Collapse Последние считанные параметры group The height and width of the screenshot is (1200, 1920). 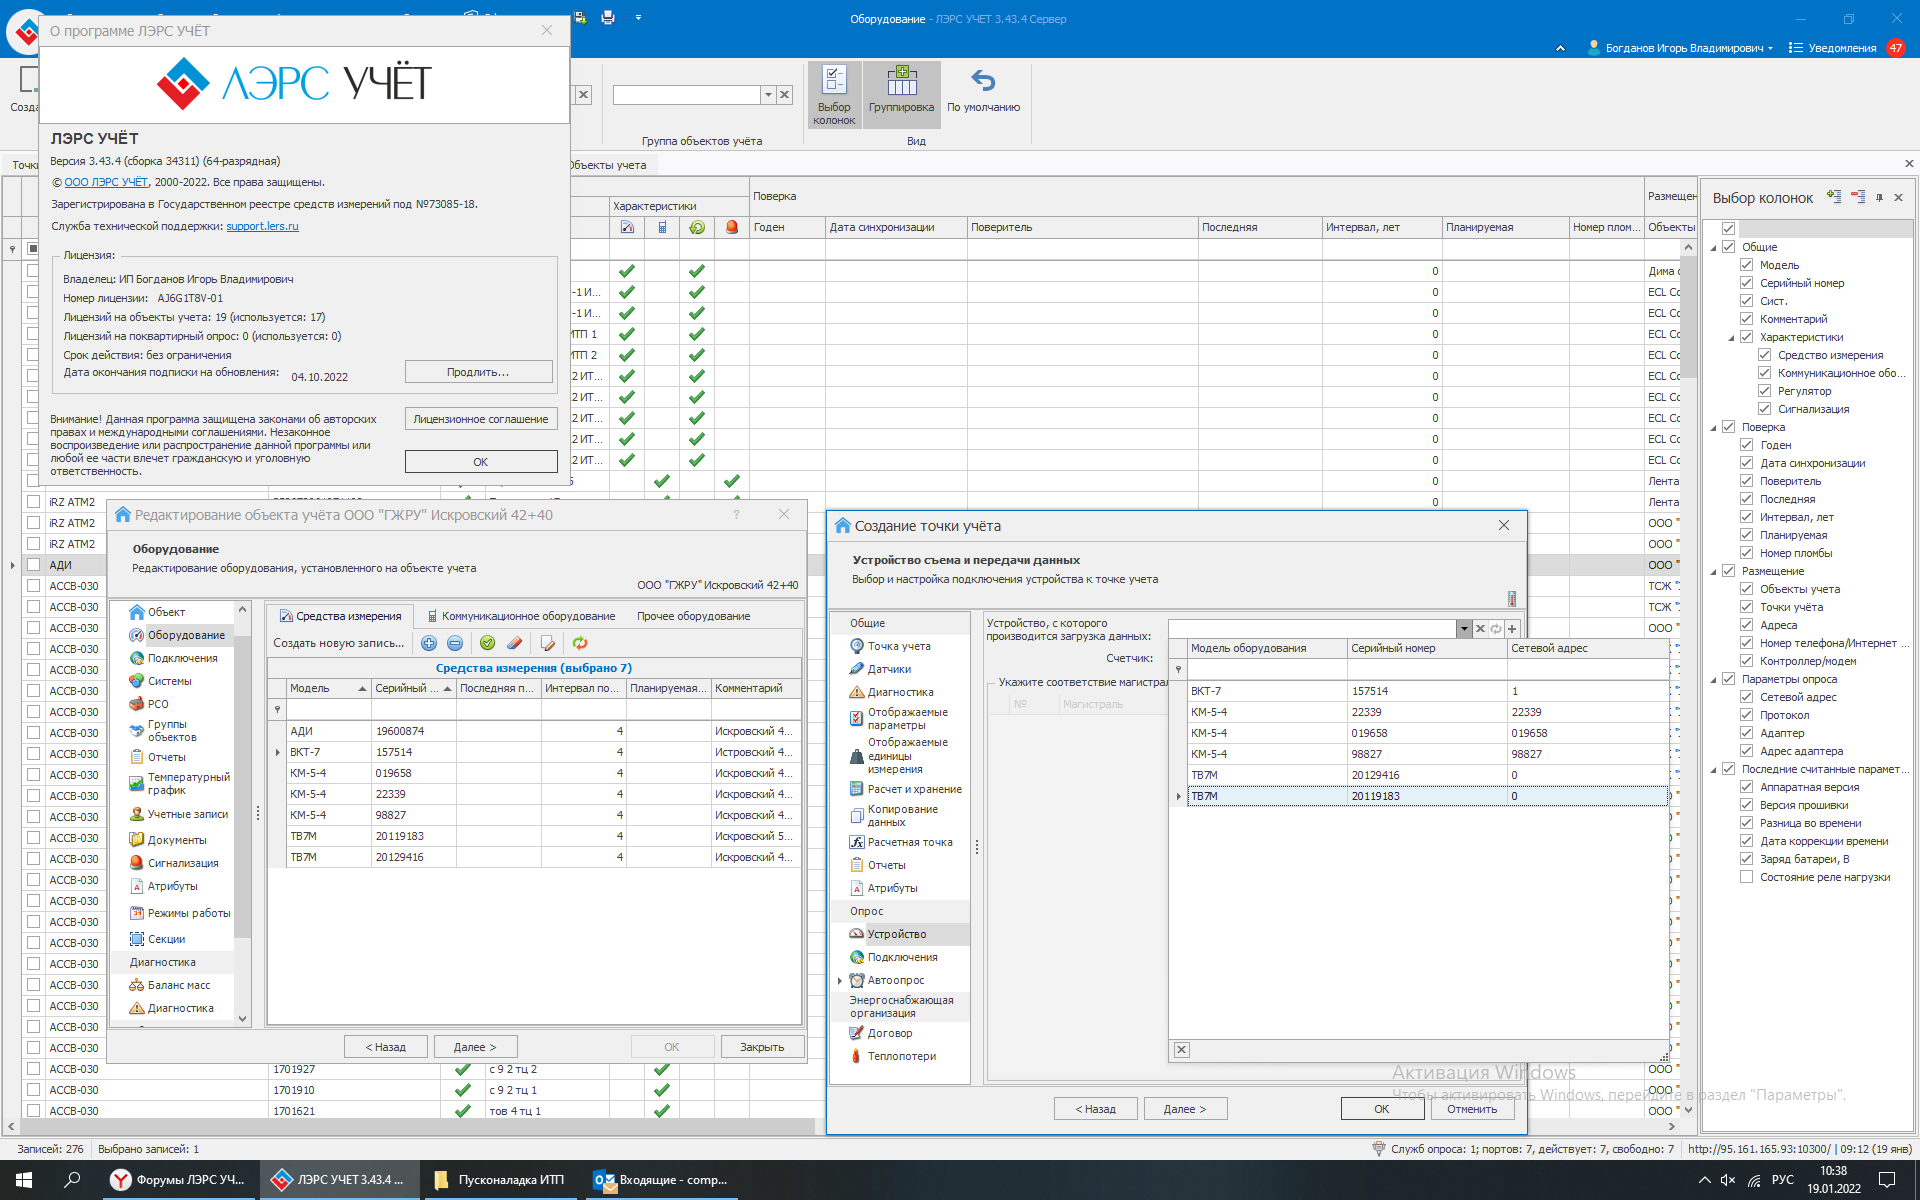pyautogui.click(x=1714, y=770)
